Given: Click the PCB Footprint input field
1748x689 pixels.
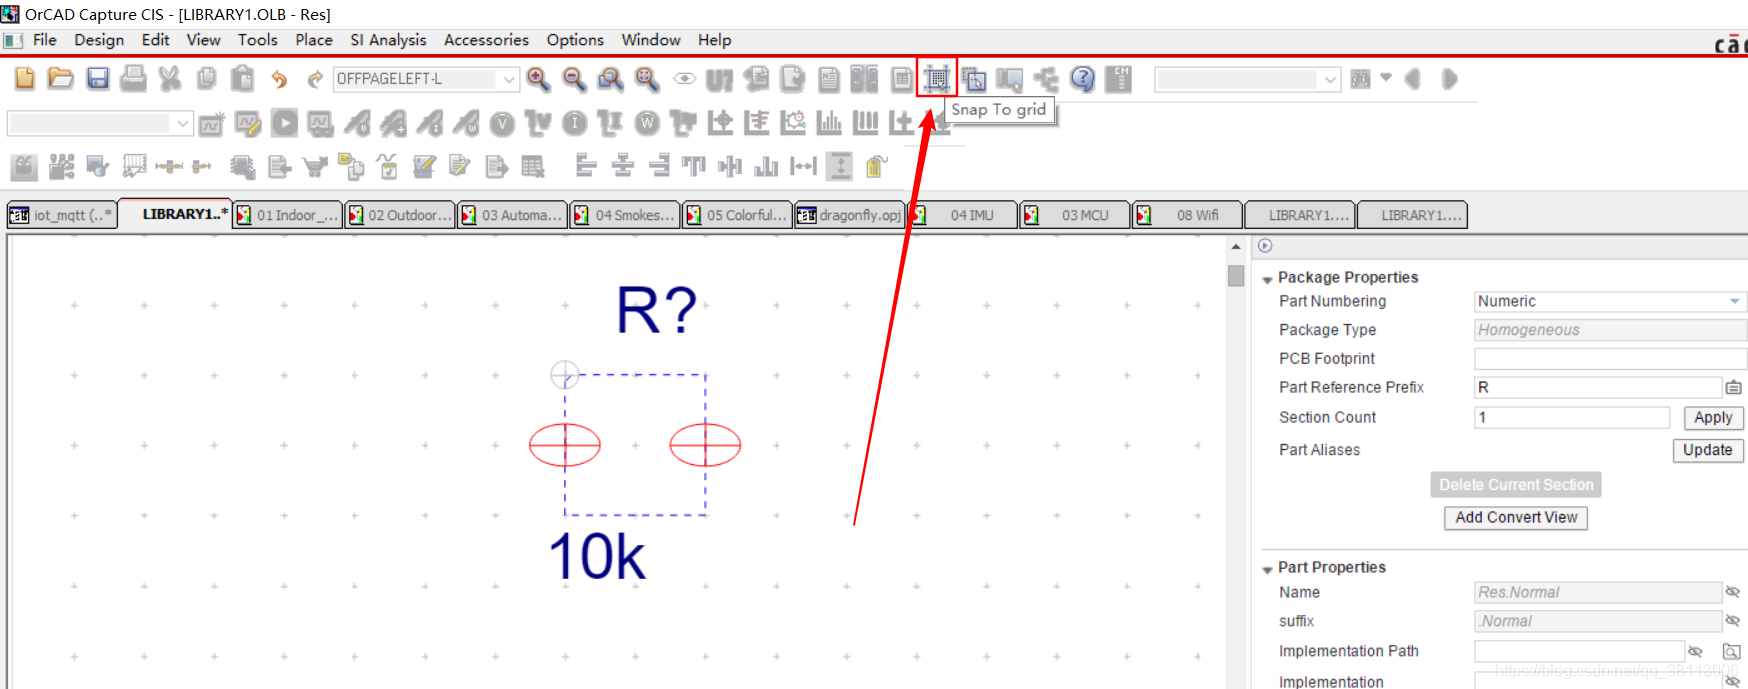Looking at the screenshot, I should coord(1608,359).
